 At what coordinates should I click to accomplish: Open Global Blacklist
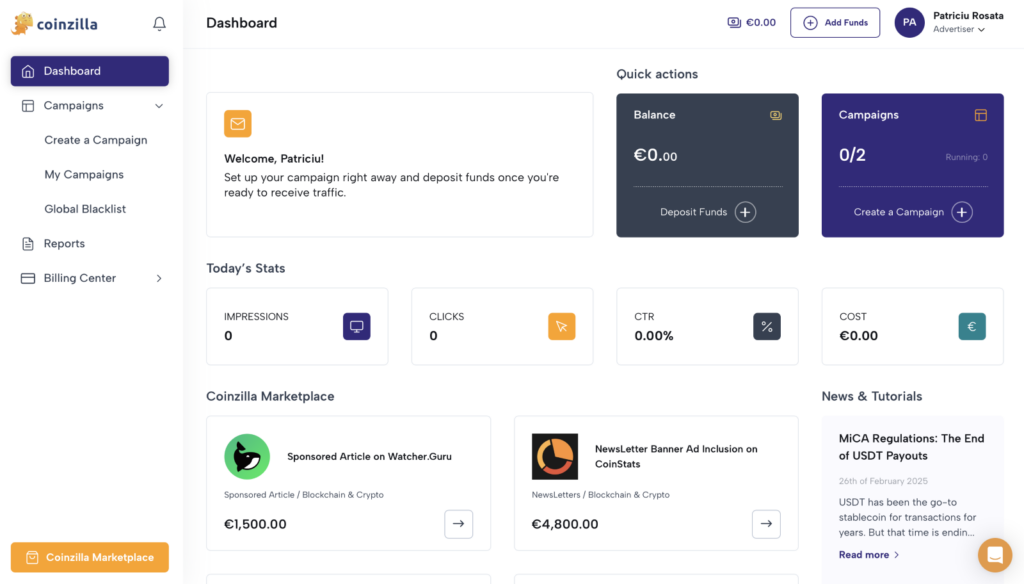[x=85, y=209]
